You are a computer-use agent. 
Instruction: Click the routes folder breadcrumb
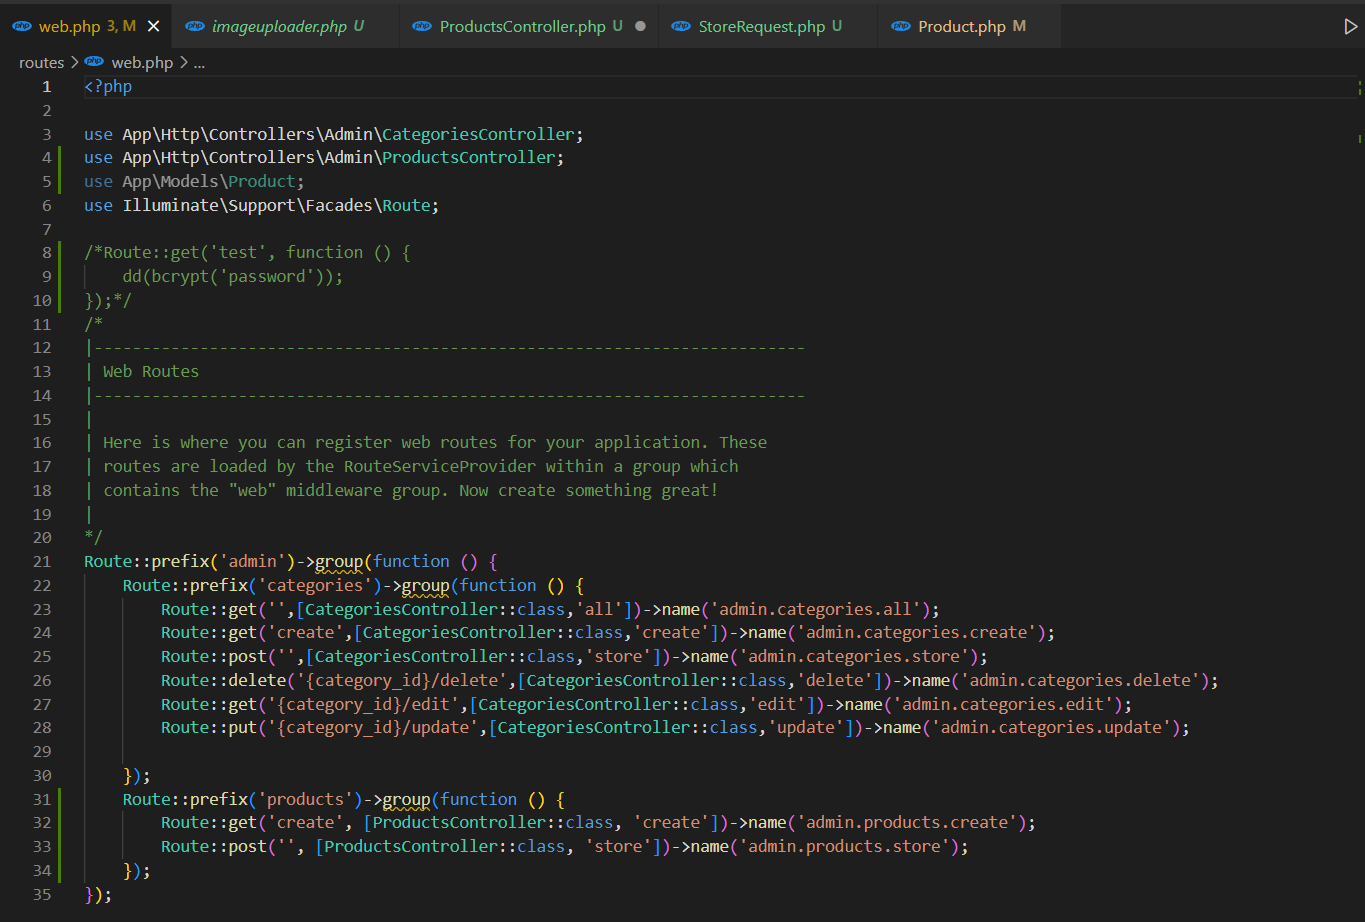point(41,62)
